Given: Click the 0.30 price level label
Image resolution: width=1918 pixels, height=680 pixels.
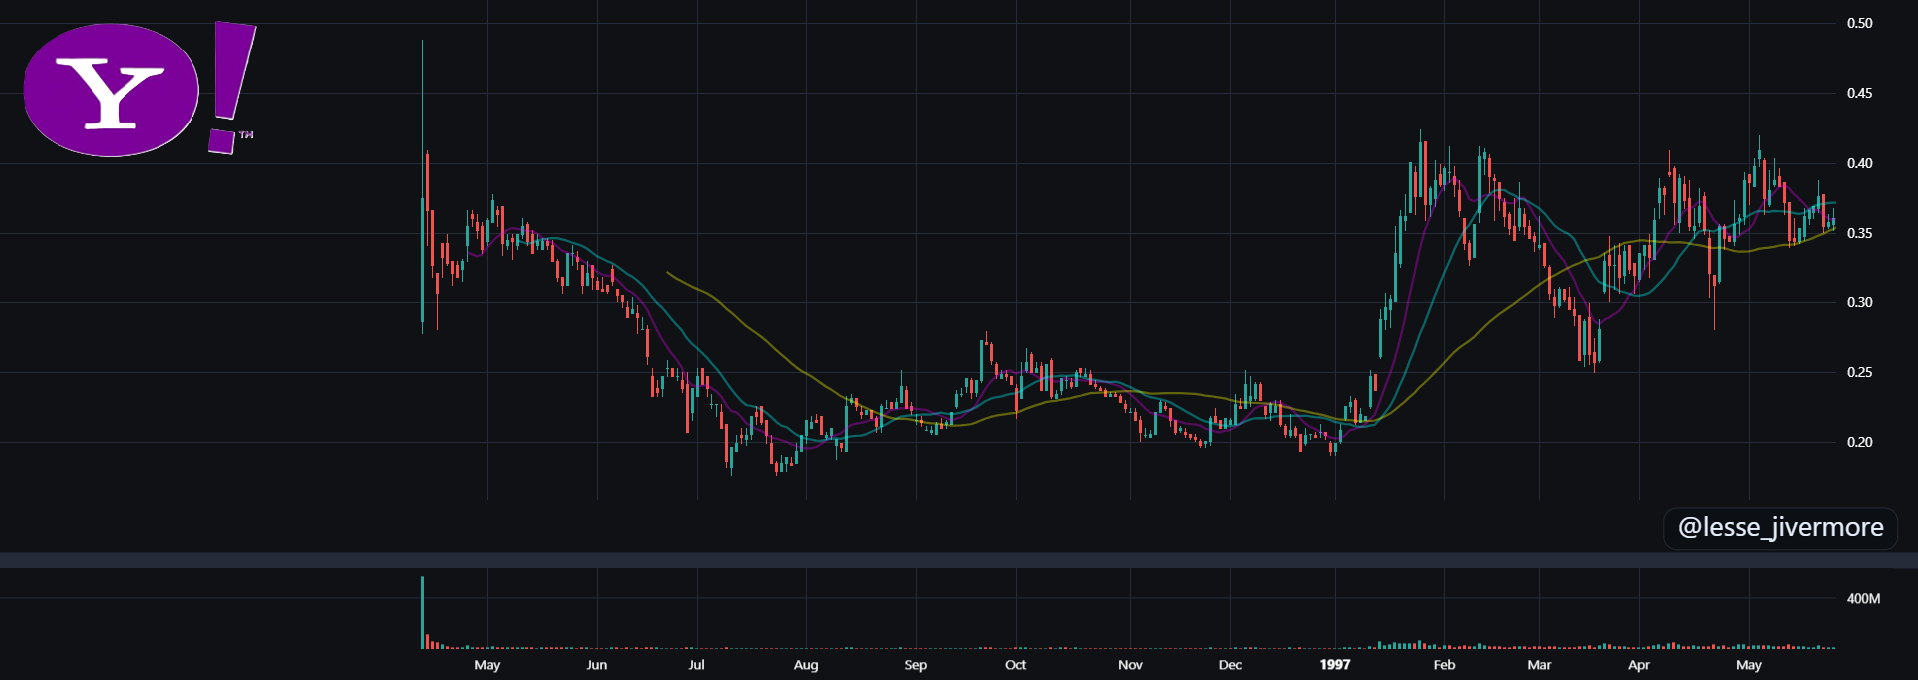Looking at the screenshot, I should pos(1859,302).
